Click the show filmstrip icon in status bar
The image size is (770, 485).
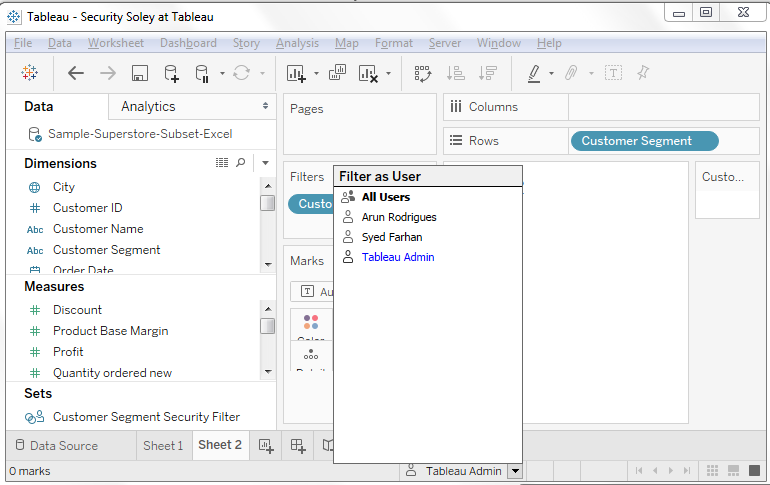pos(733,470)
